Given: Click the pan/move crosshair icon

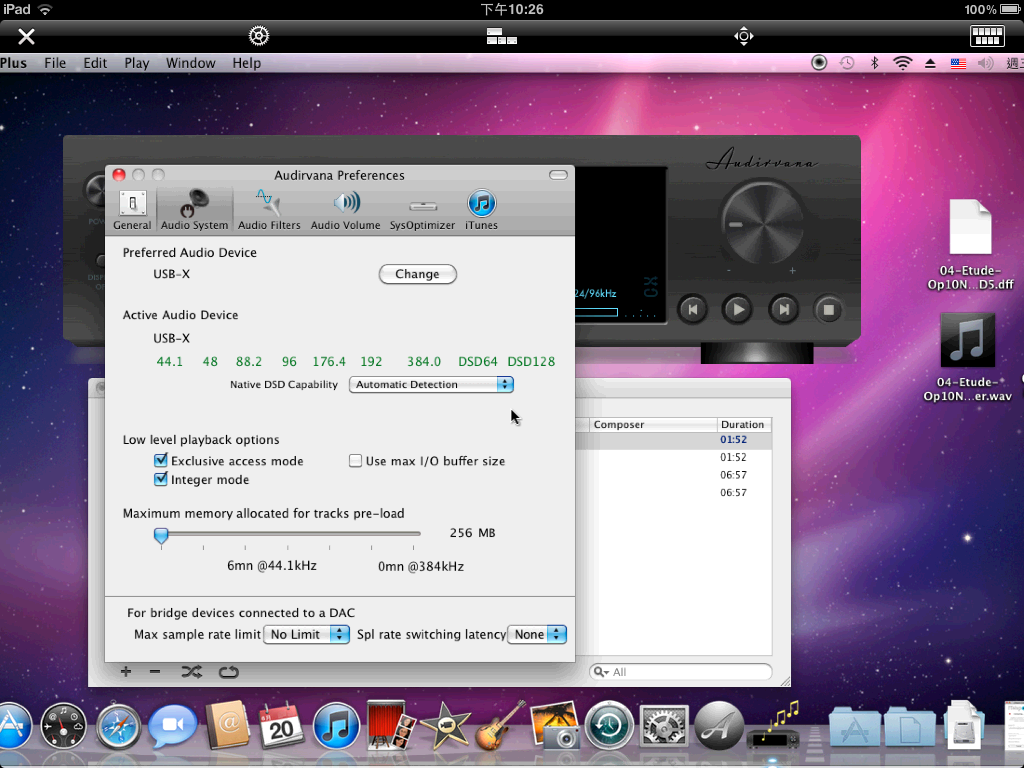Looking at the screenshot, I should [x=744, y=36].
